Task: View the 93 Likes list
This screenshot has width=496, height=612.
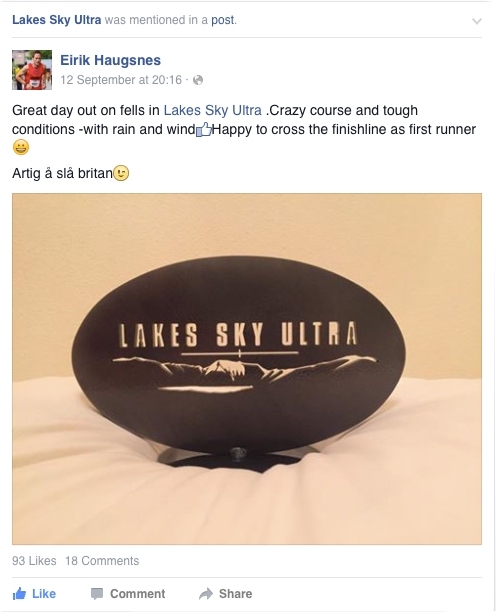Action: [34, 560]
